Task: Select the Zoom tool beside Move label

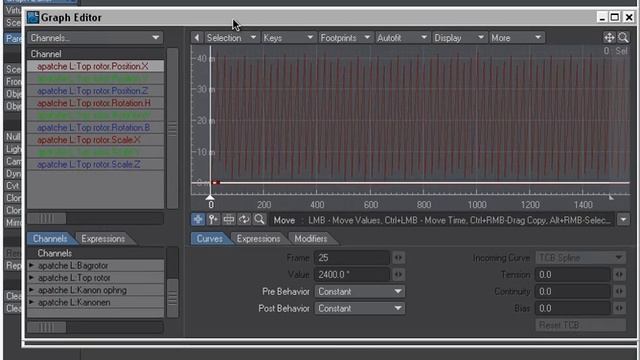Action: pyautogui.click(x=259, y=220)
